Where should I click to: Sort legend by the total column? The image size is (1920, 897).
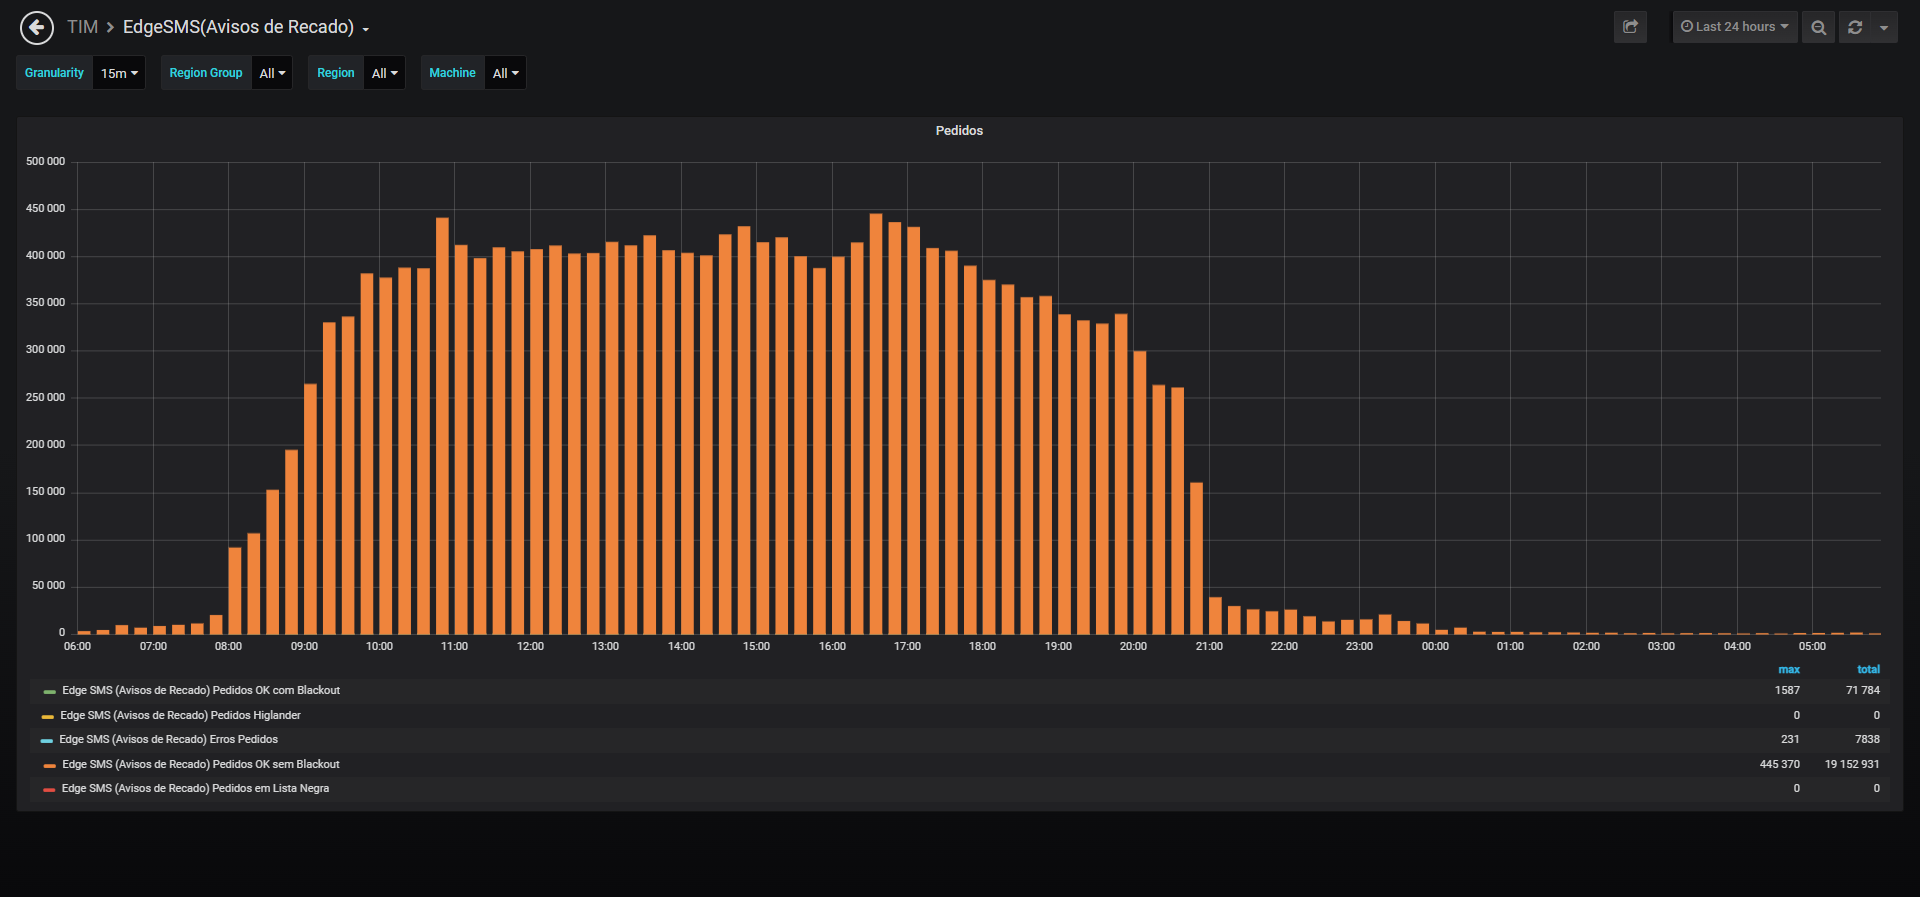point(1868,670)
